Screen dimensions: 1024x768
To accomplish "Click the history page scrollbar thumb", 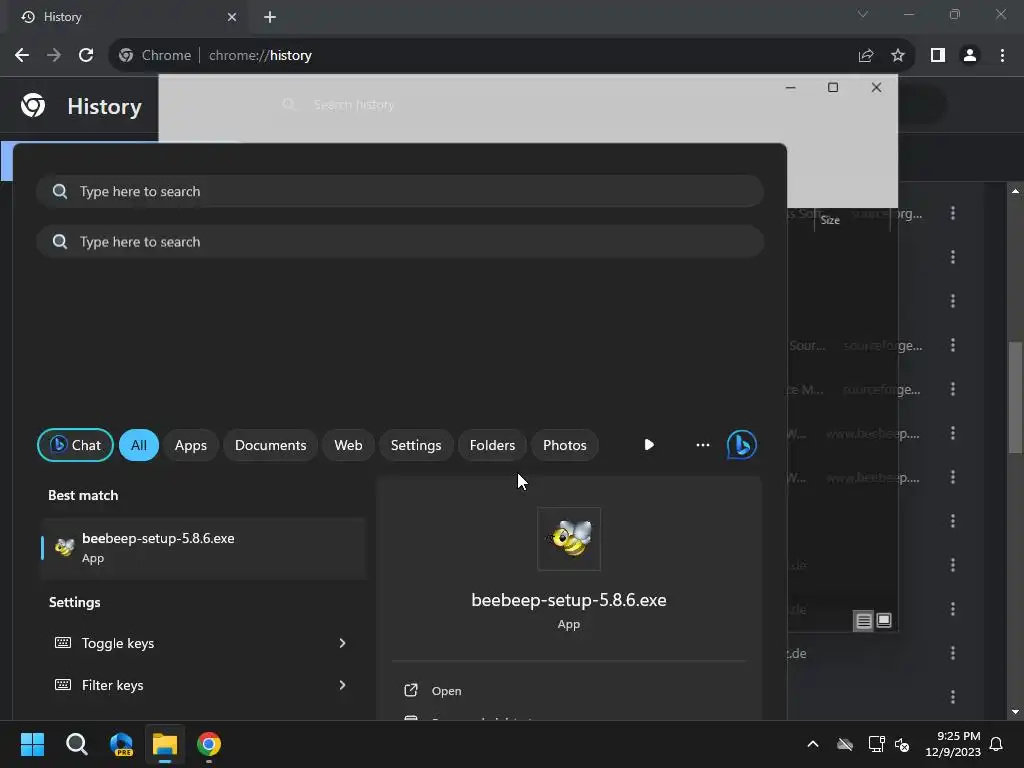I will 1015,397.
